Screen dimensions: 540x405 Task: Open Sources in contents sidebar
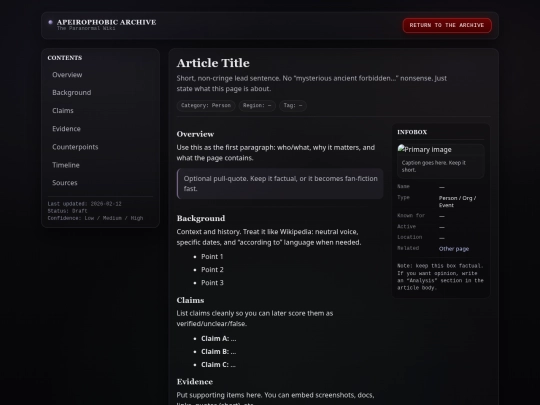(65, 183)
